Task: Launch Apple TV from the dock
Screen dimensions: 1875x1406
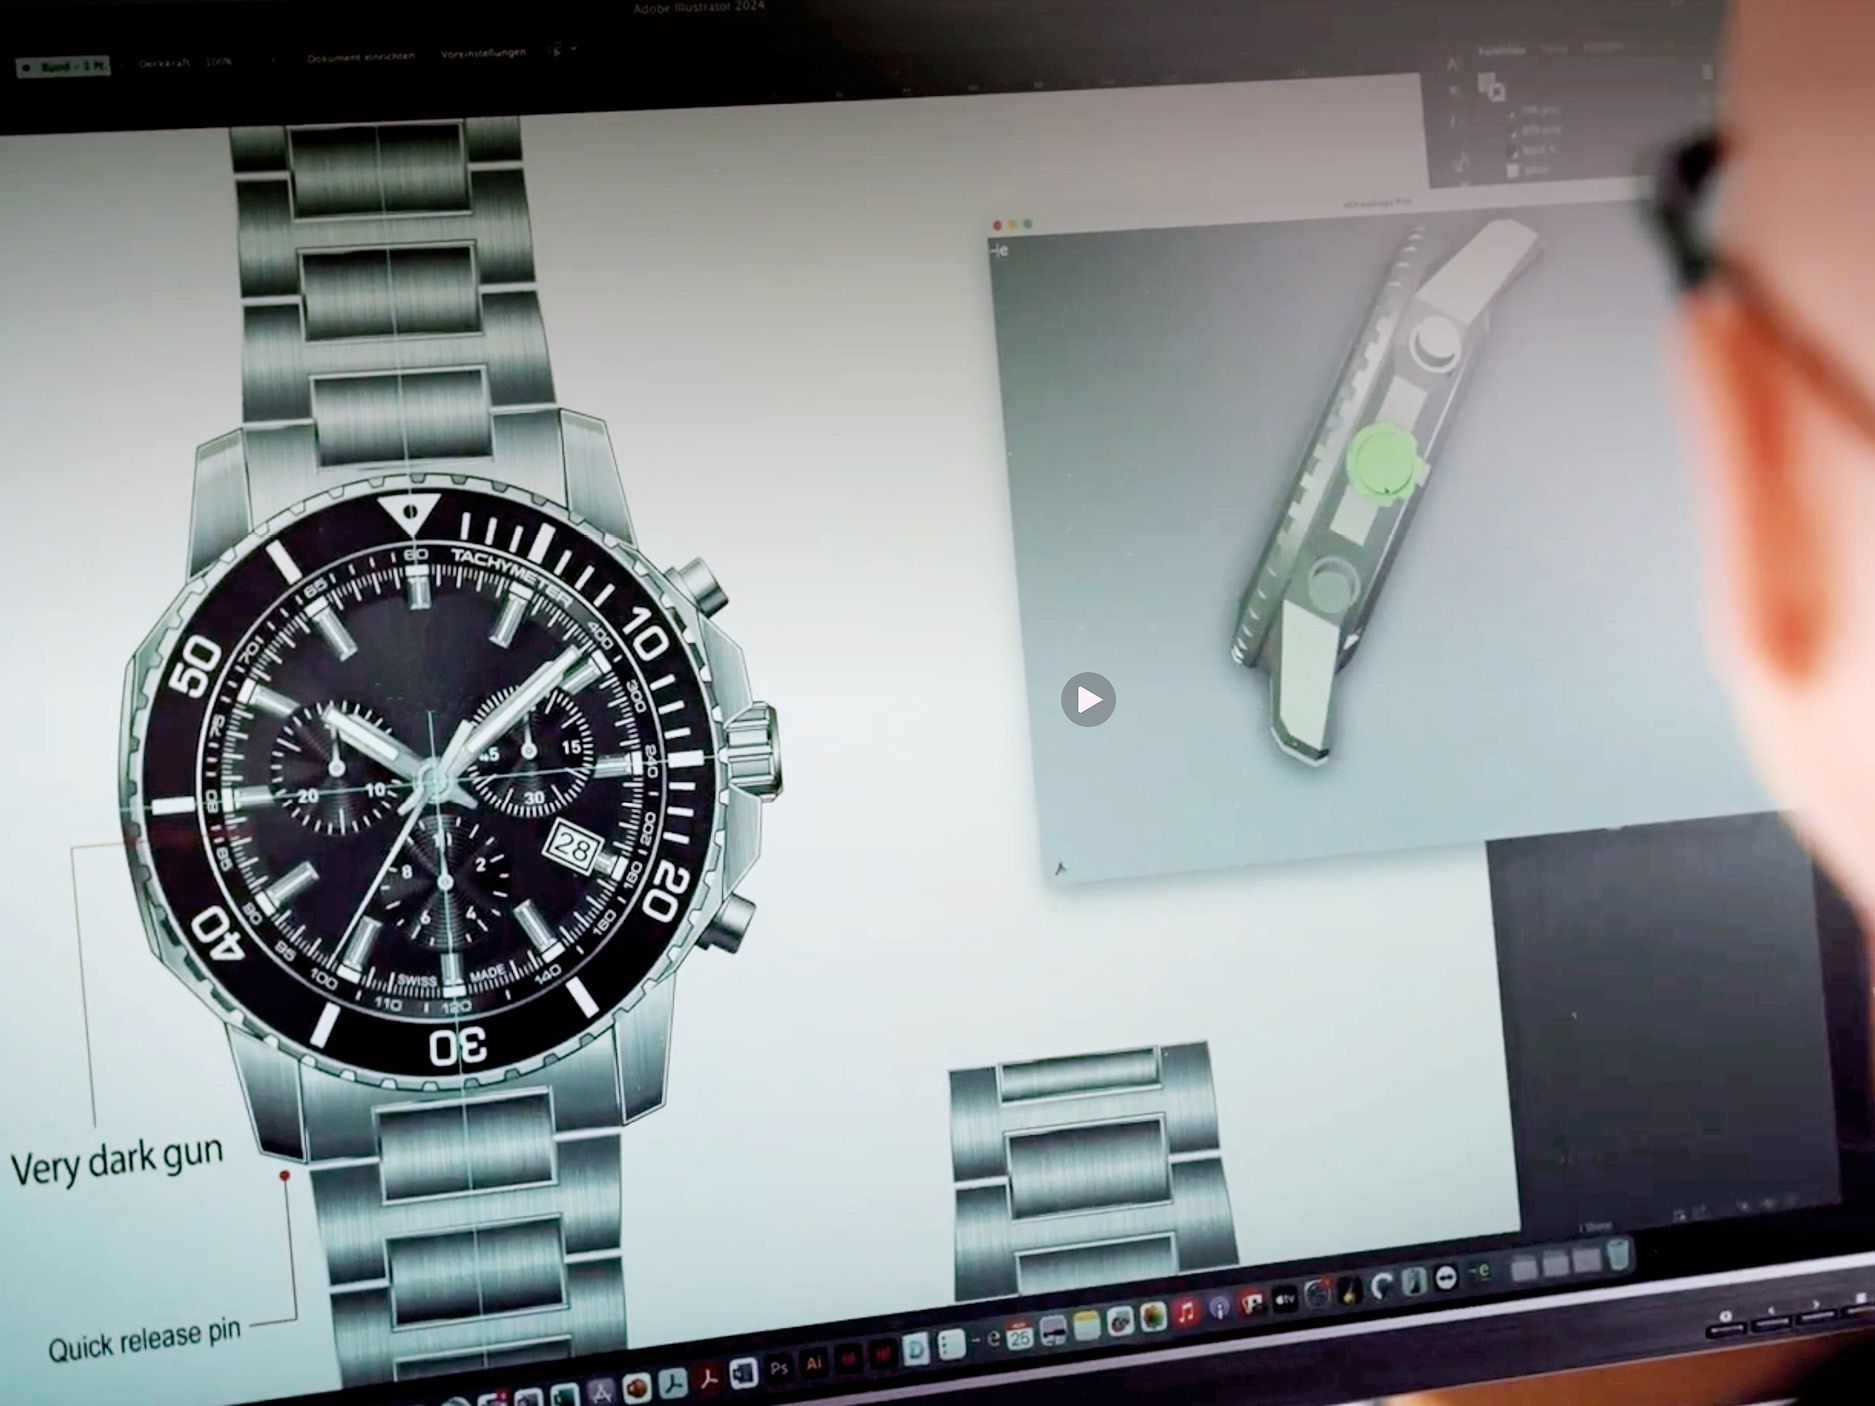Action: click(x=1285, y=1299)
